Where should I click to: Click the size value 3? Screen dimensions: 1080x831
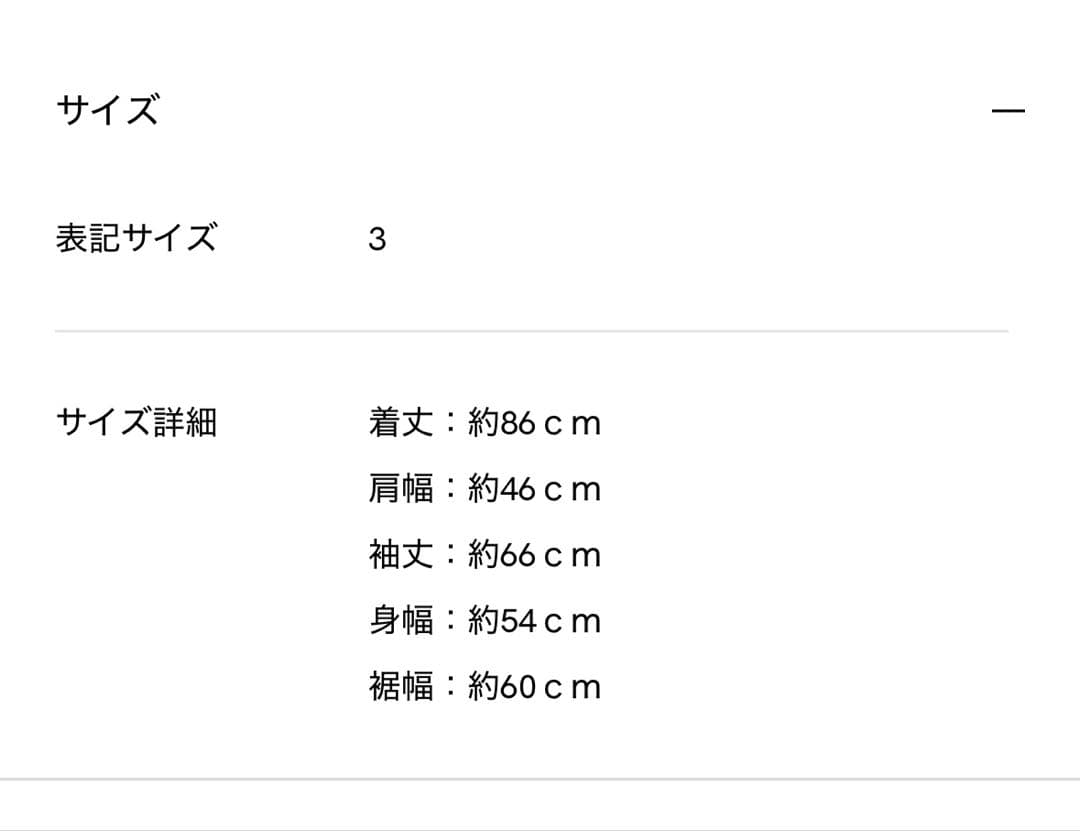click(378, 236)
